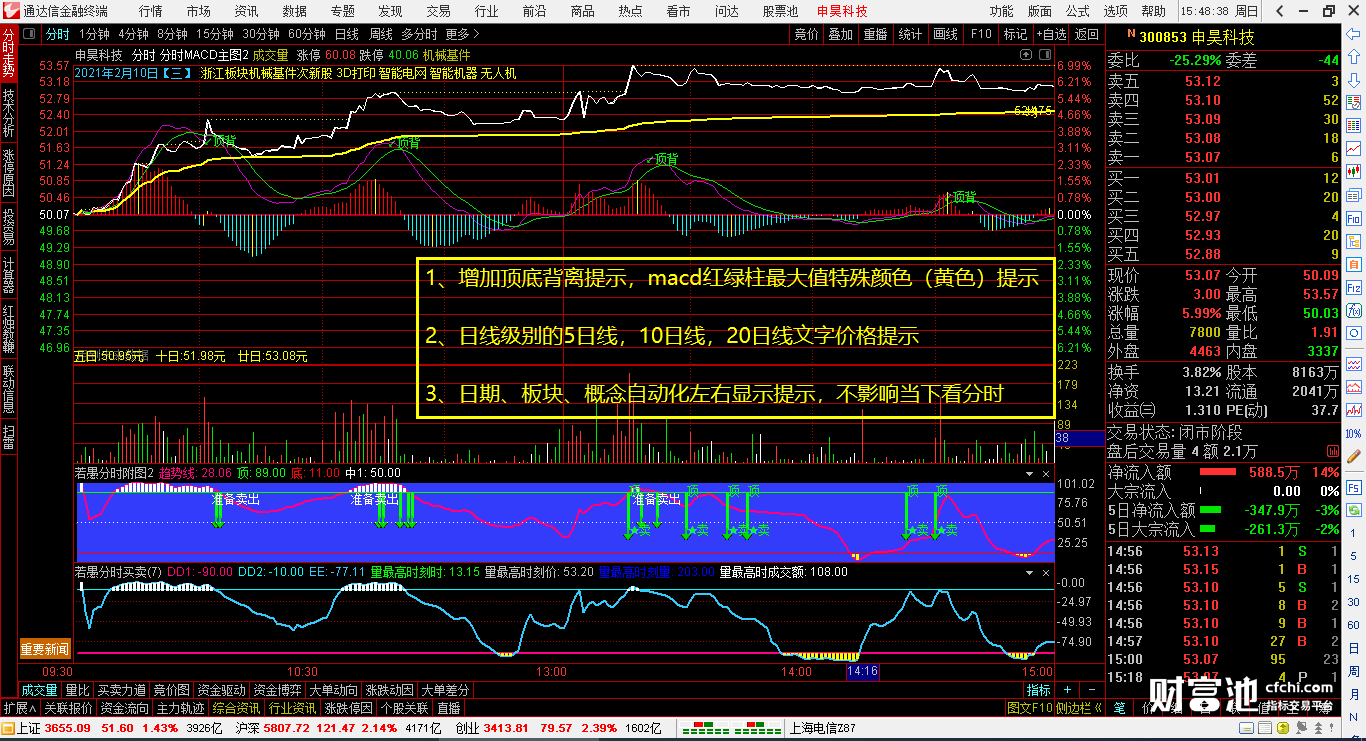Switch to 15分钟 period tab
Image resolution: width=1366 pixels, height=741 pixels.
coord(215,34)
